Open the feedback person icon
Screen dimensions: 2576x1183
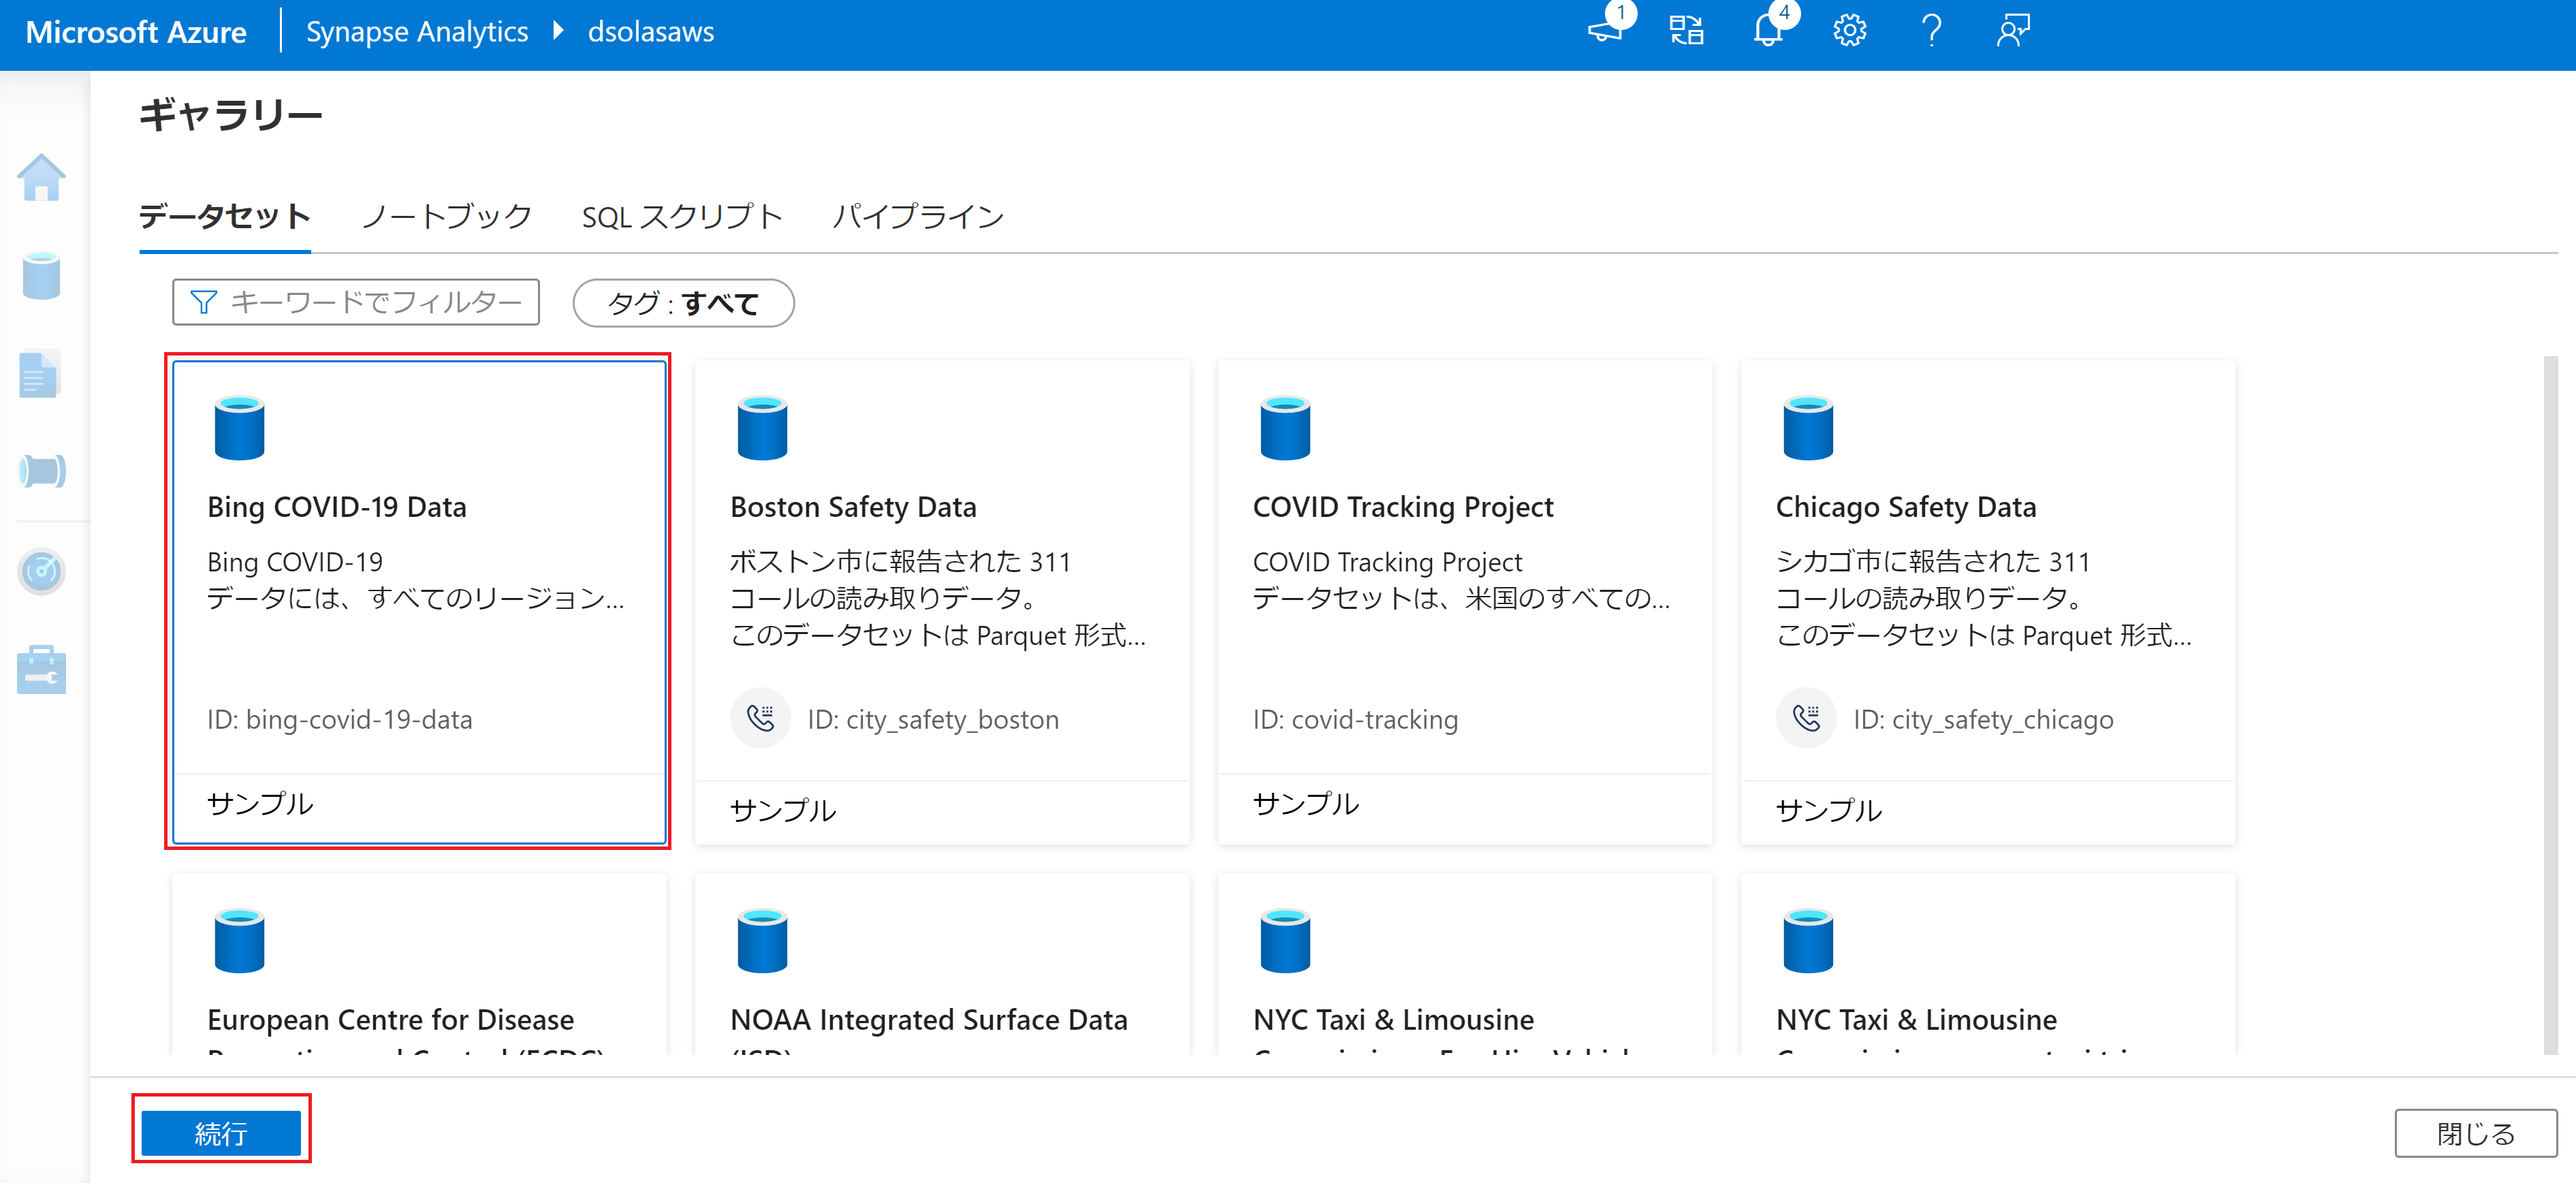click(x=2012, y=31)
